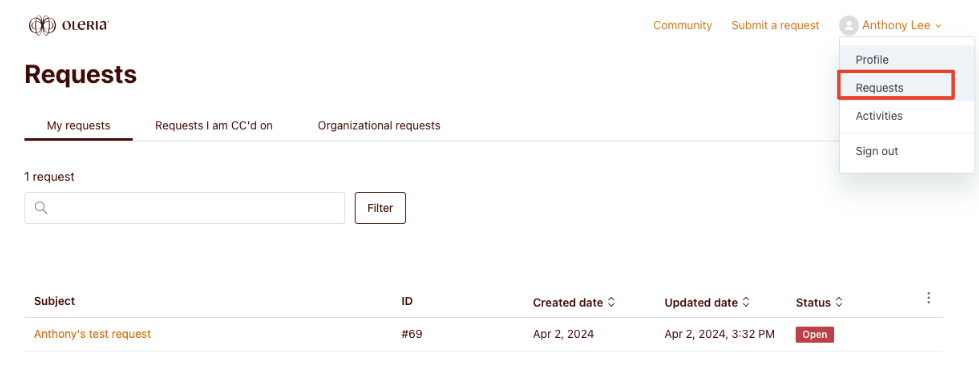979x367 pixels.
Task: Click the ID column header
Action: pos(407,301)
